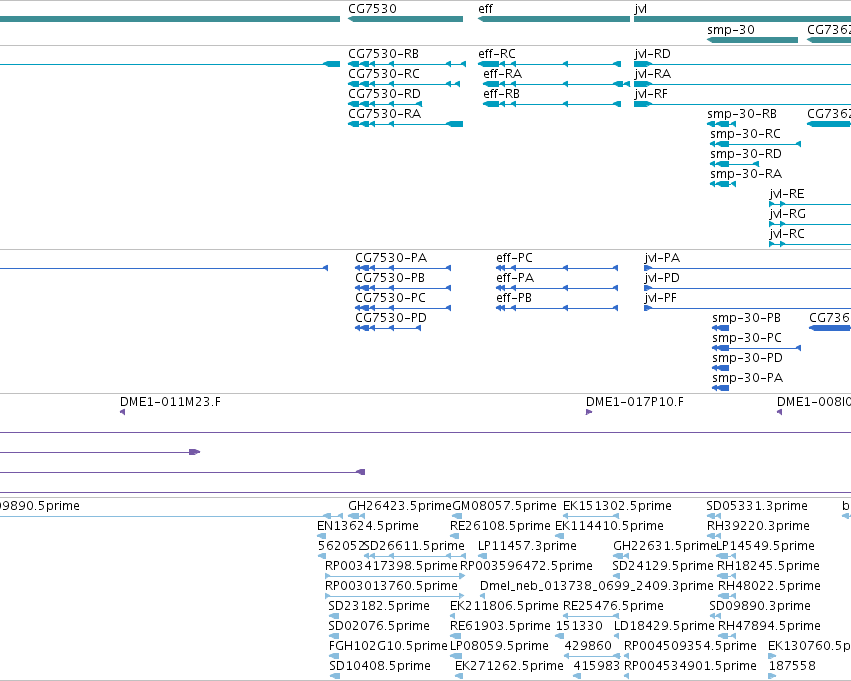Viewport: 851px width, 681px height.
Task: Select the CG7530 gene bar
Action: pos(405,19)
